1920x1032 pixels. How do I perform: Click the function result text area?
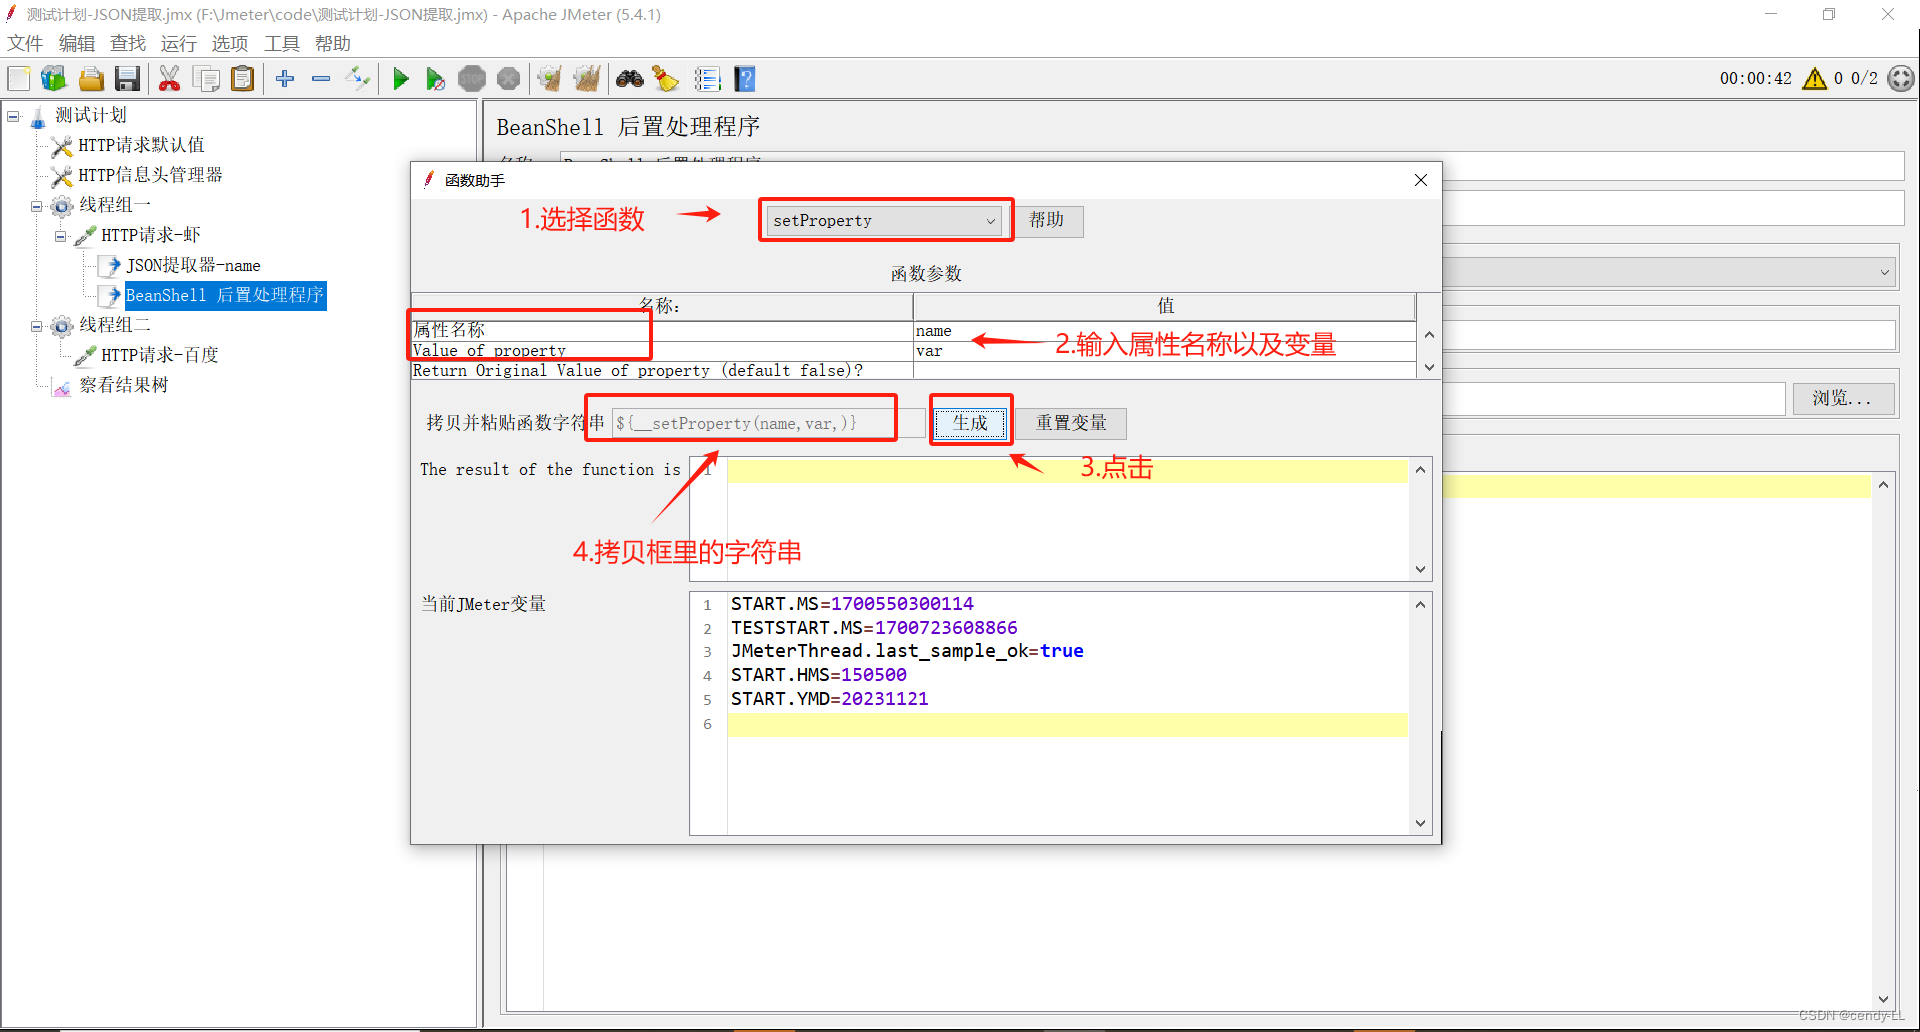tap(1068, 519)
